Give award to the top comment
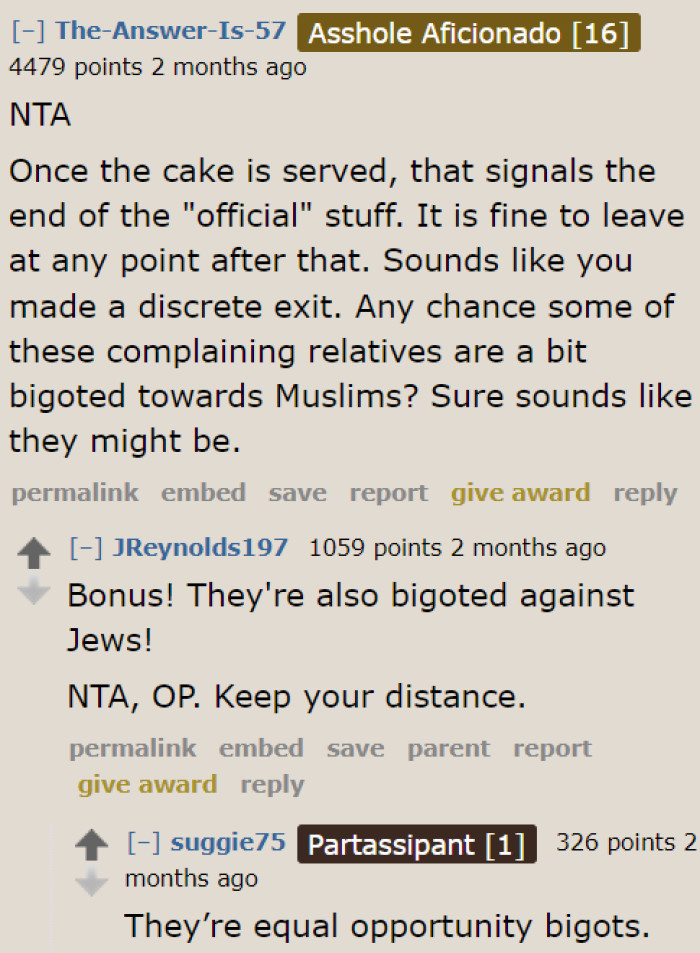This screenshot has height=953, width=700. pos(520,492)
